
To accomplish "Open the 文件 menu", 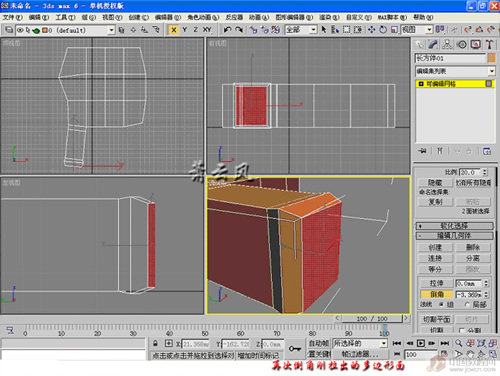I will 12,17.
